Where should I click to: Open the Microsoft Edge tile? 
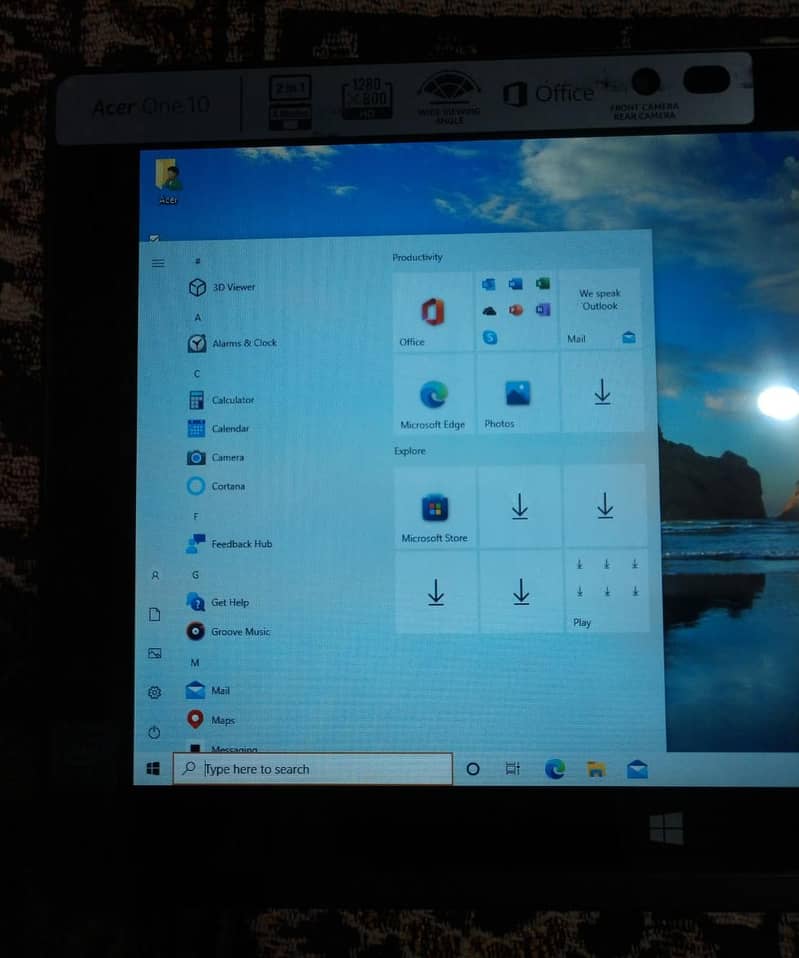click(x=434, y=394)
